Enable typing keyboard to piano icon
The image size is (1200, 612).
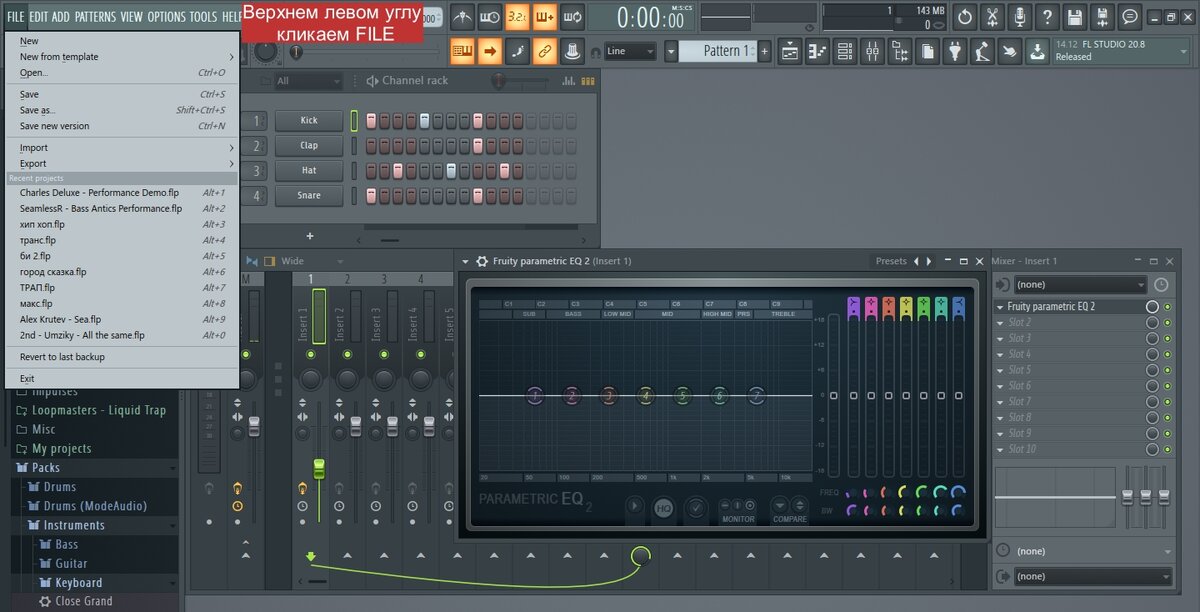coord(463,51)
